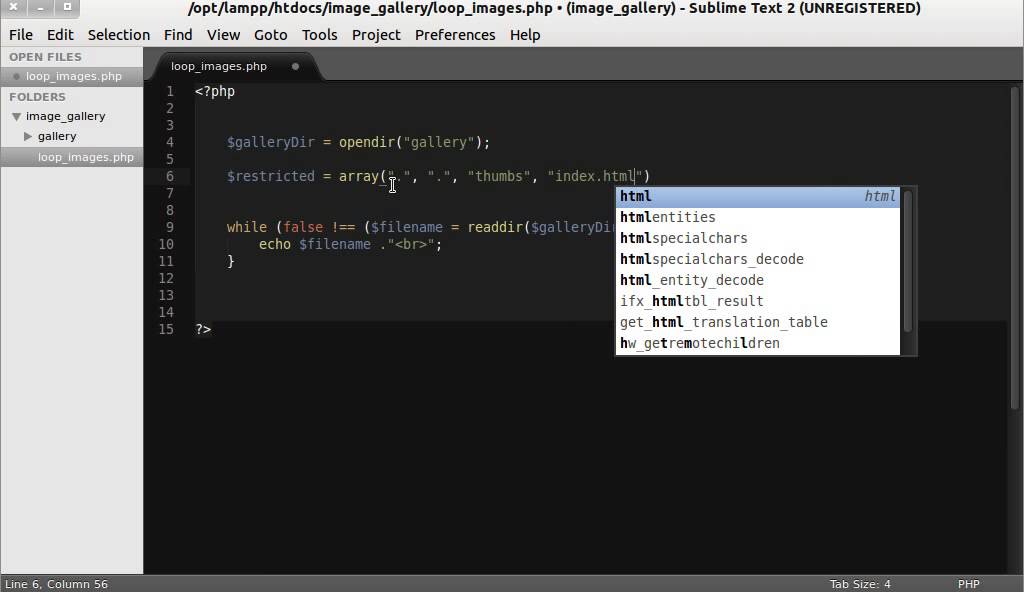Click the false keyword on line 9
Image resolution: width=1024 pixels, height=592 pixels.
tap(303, 227)
